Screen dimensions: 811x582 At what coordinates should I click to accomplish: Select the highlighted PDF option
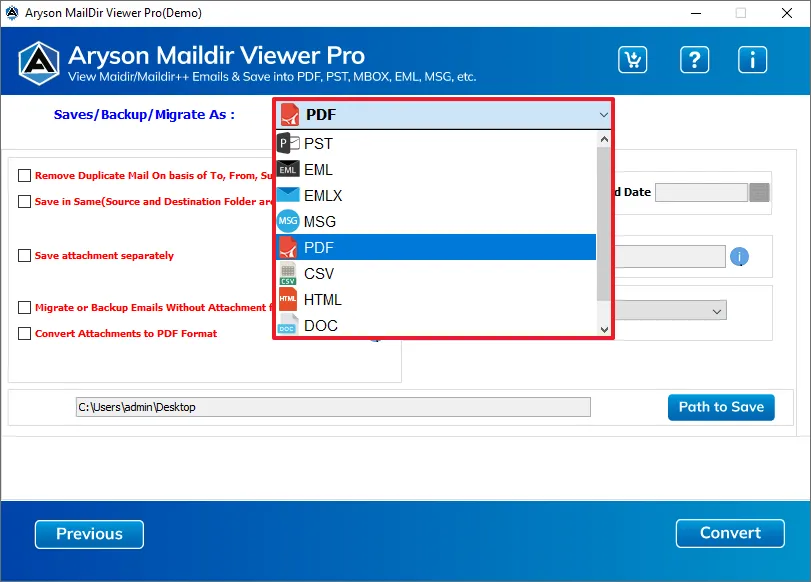436,247
